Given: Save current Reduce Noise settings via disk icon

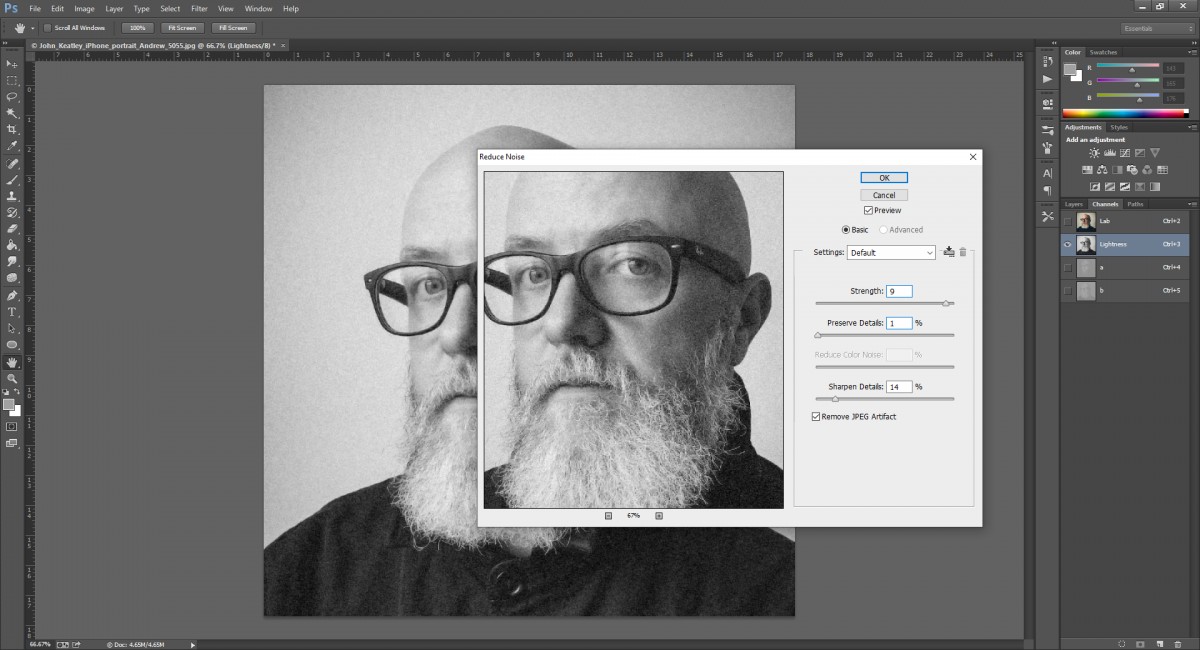Looking at the screenshot, I should tap(948, 252).
